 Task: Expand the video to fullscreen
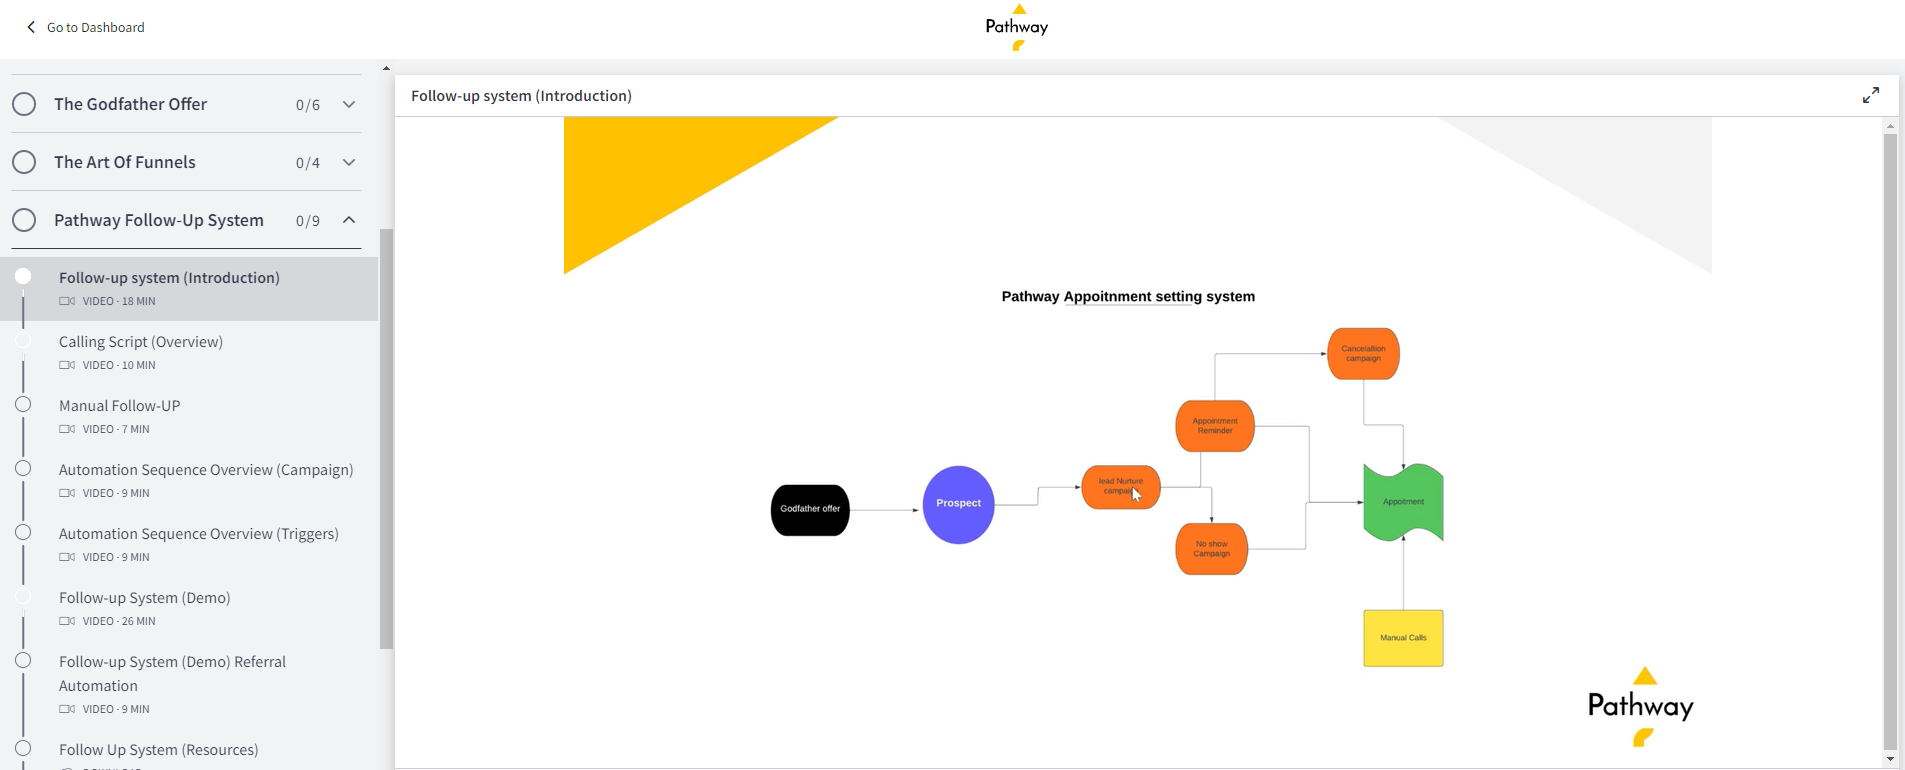pos(1871,95)
